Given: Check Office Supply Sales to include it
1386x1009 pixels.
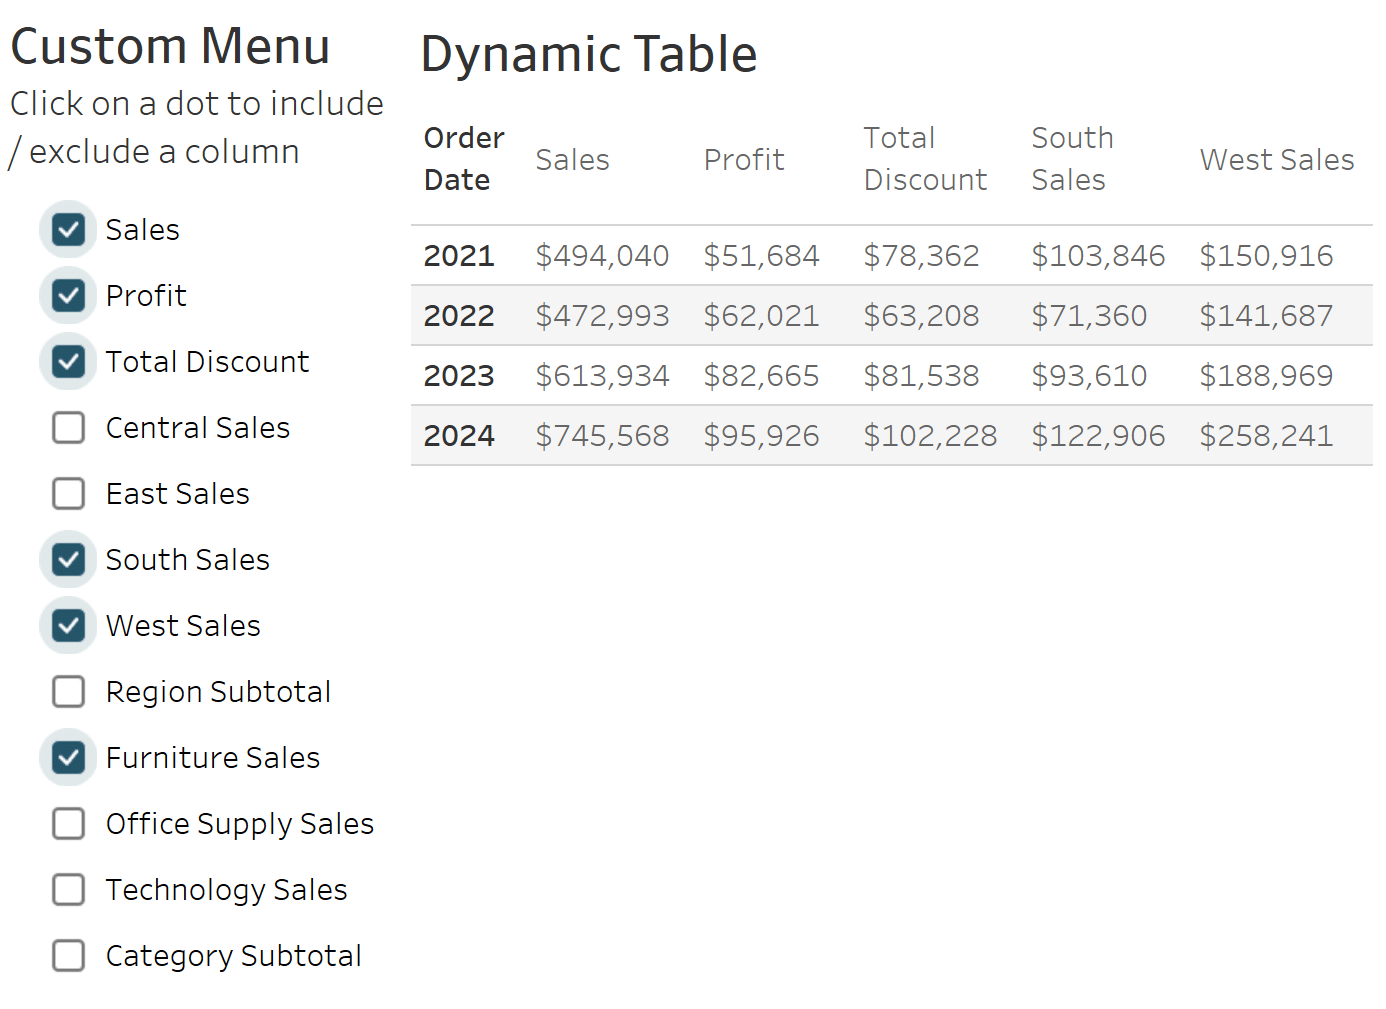Looking at the screenshot, I should [x=67, y=823].
